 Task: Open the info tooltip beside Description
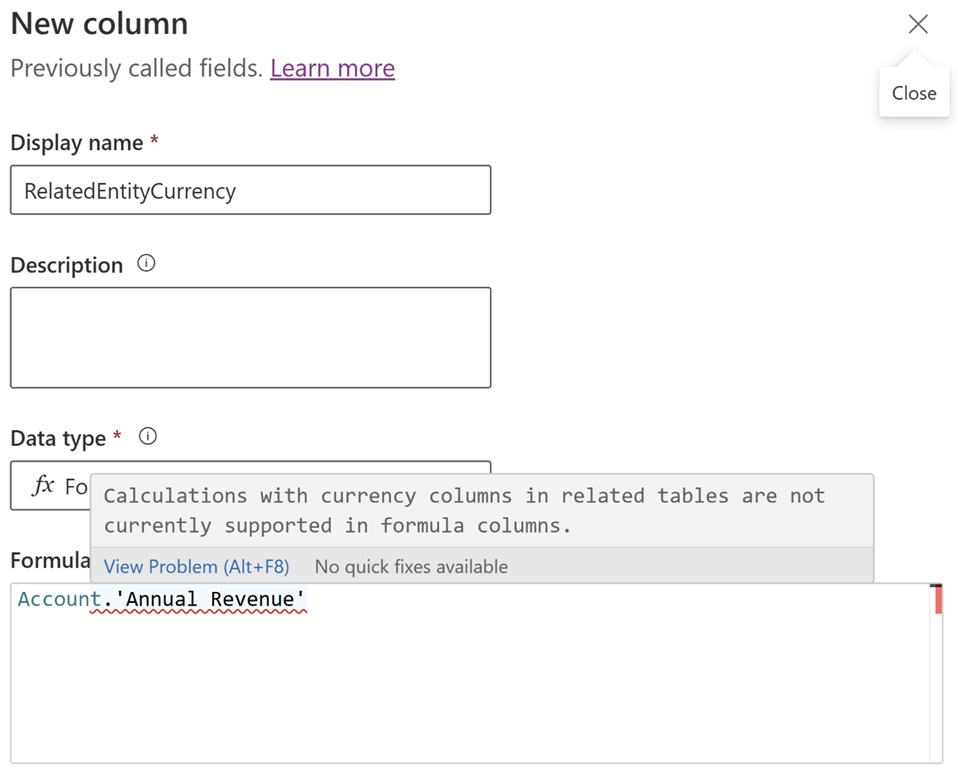pyautogui.click(x=146, y=263)
